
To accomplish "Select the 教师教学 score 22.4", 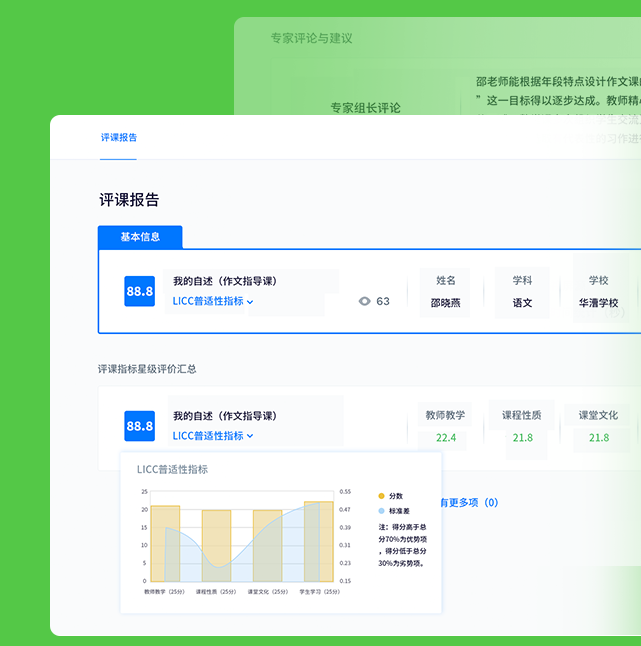I will 445,438.
